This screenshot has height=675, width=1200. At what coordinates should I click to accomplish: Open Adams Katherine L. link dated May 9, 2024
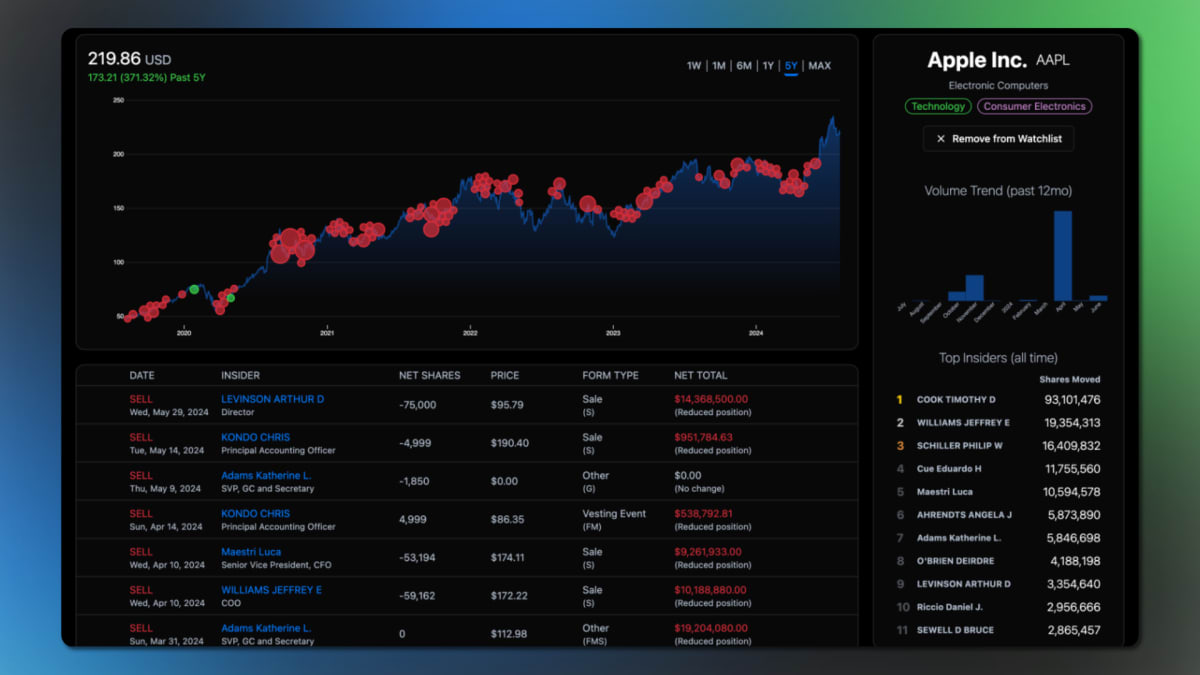[266, 475]
